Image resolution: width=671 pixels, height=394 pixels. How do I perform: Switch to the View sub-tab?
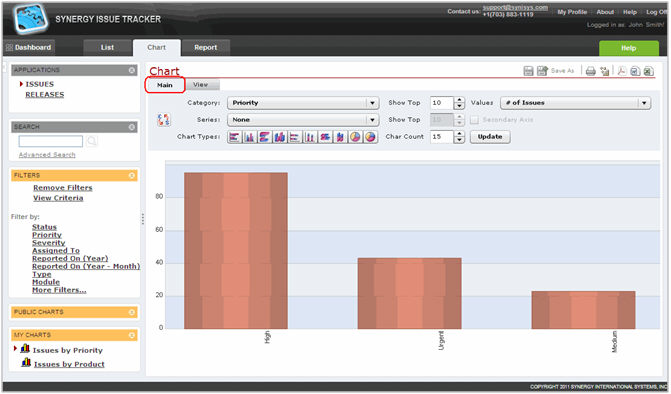(x=200, y=85)
